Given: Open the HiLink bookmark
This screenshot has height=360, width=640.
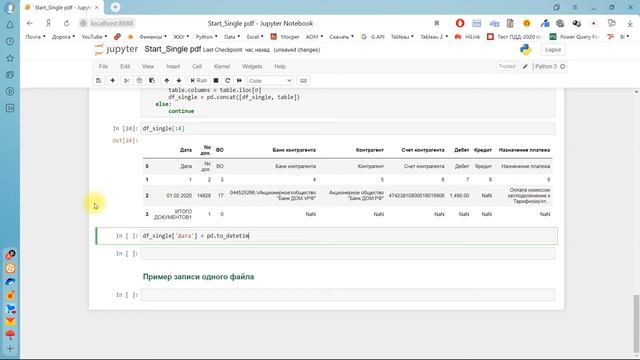Looking at the screenshot, I should click(468, 37).
